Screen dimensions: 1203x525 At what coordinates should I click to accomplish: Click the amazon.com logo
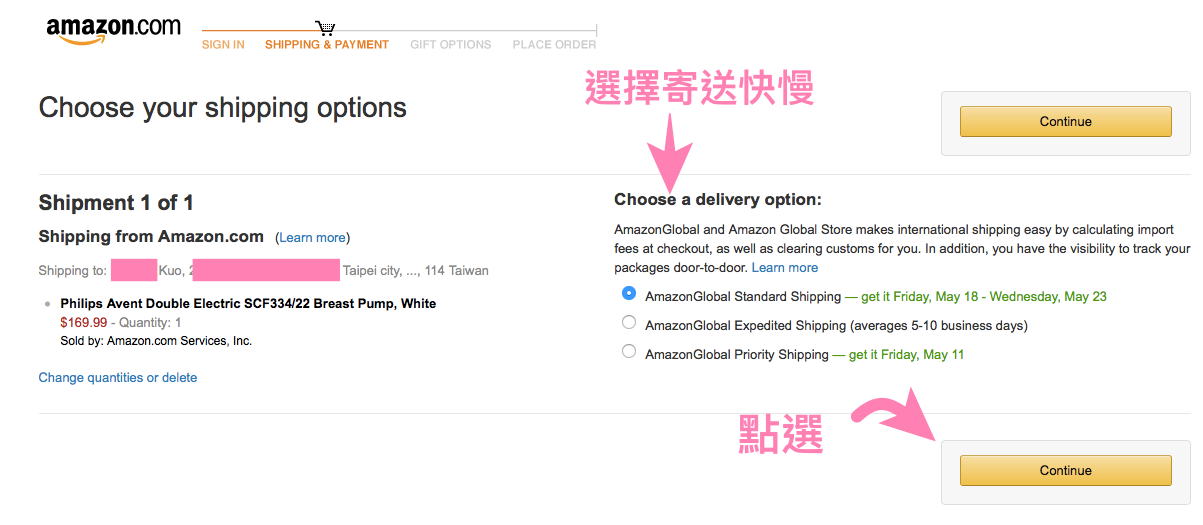(x=113, y=30)
